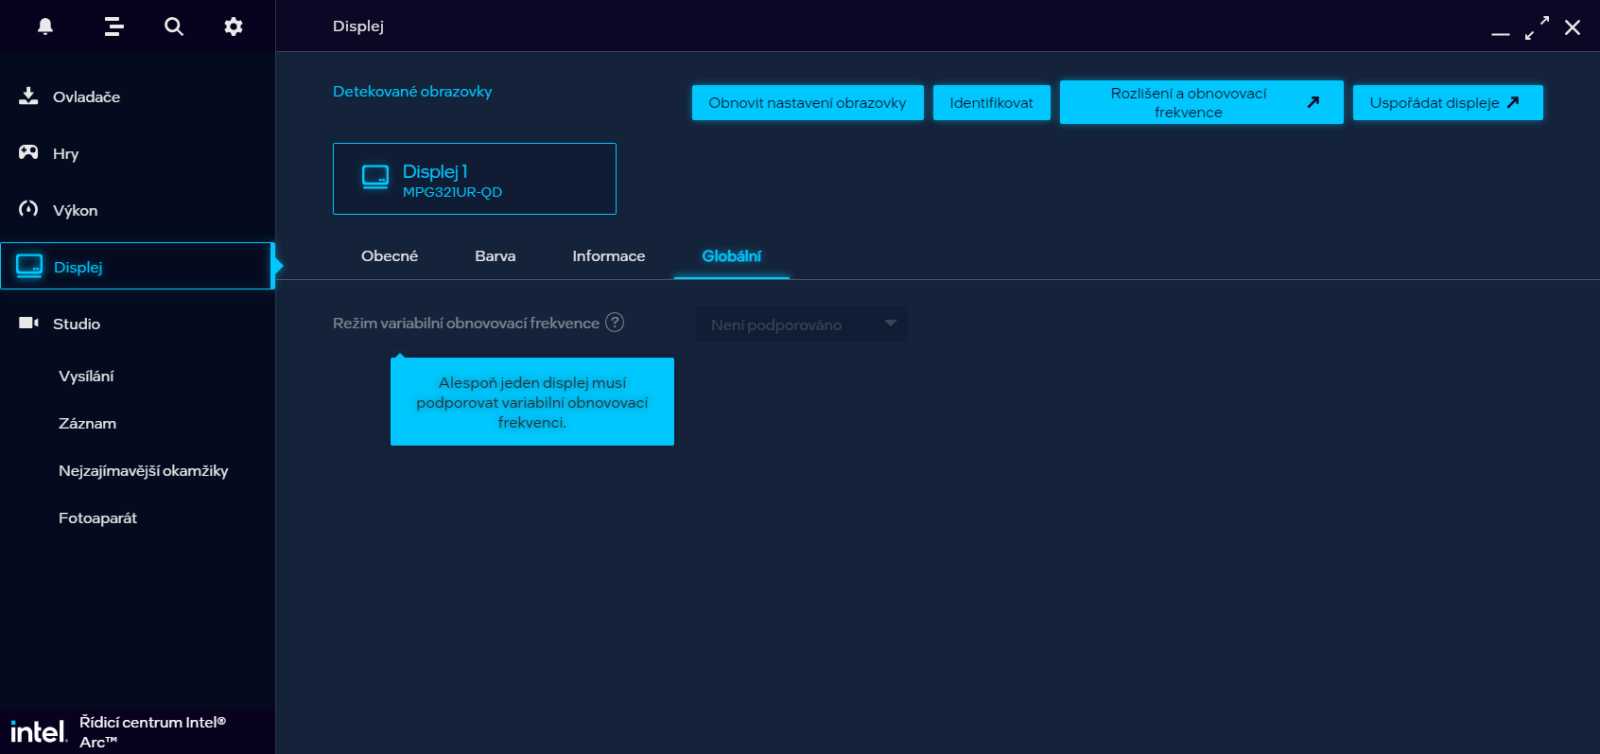The height and width of the screenshot is (754, 1600).
Task: Open the Vysílání submenu
Action: [86, 376]
